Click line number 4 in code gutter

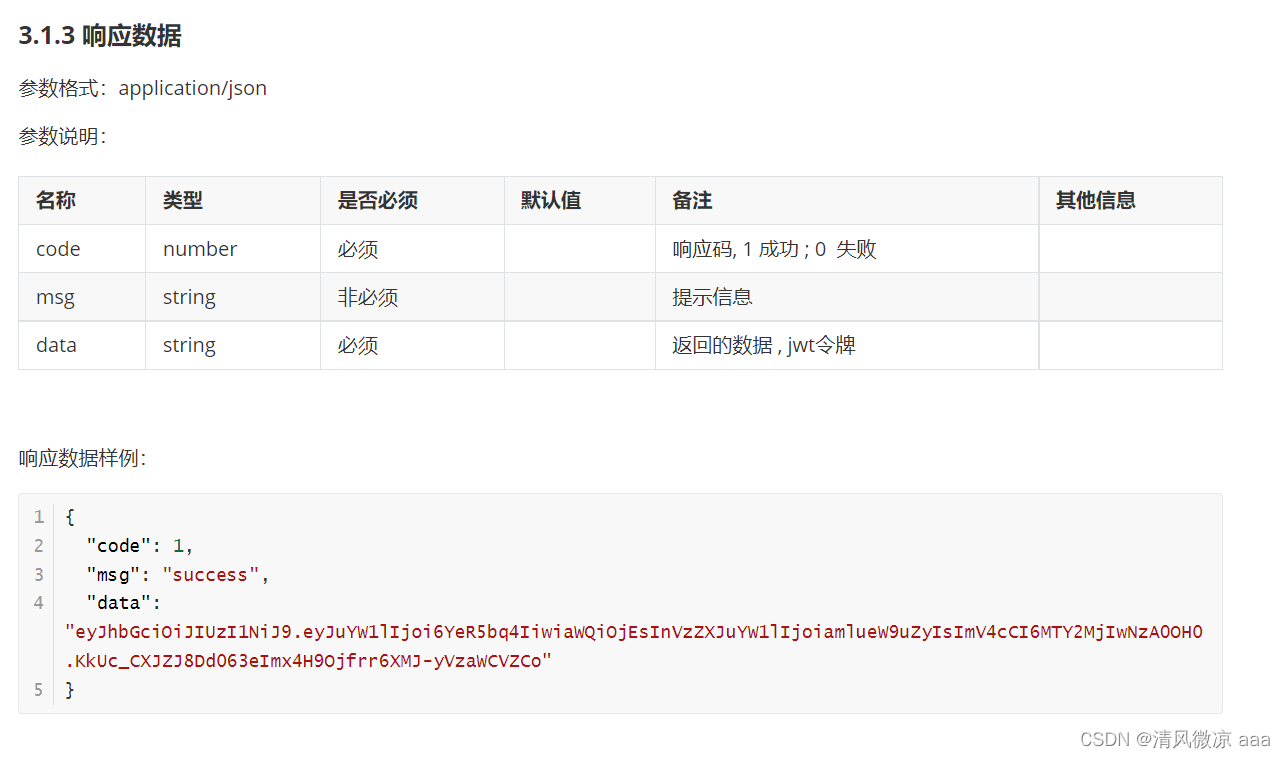pyautogui.click(x=38, y=603)
